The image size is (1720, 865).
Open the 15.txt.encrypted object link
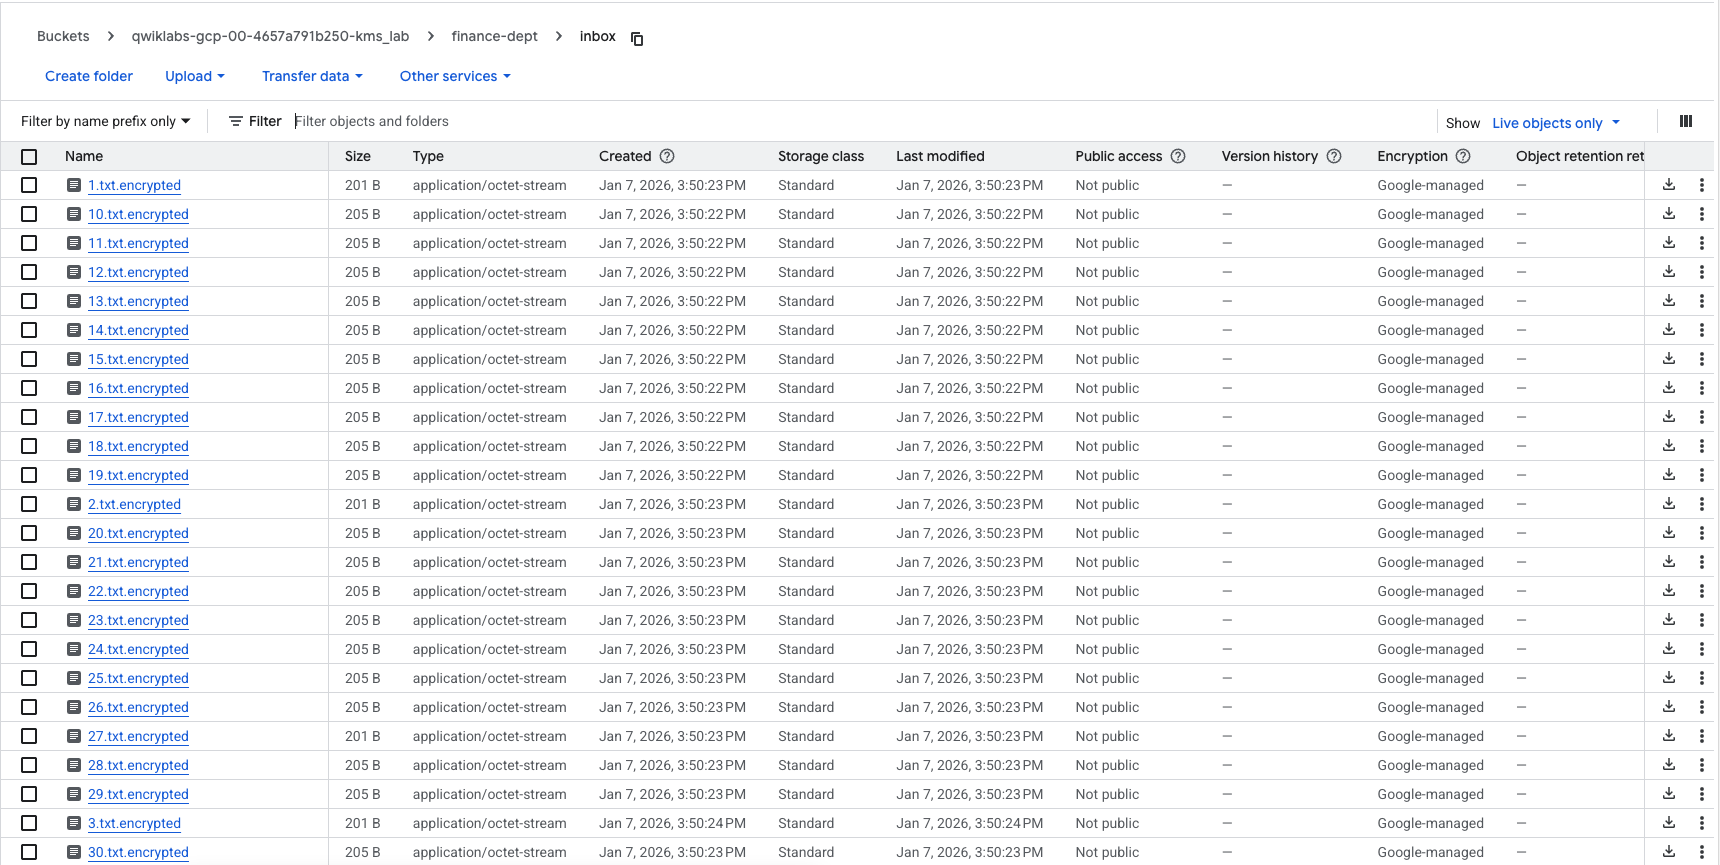click(x=138, y=359)
